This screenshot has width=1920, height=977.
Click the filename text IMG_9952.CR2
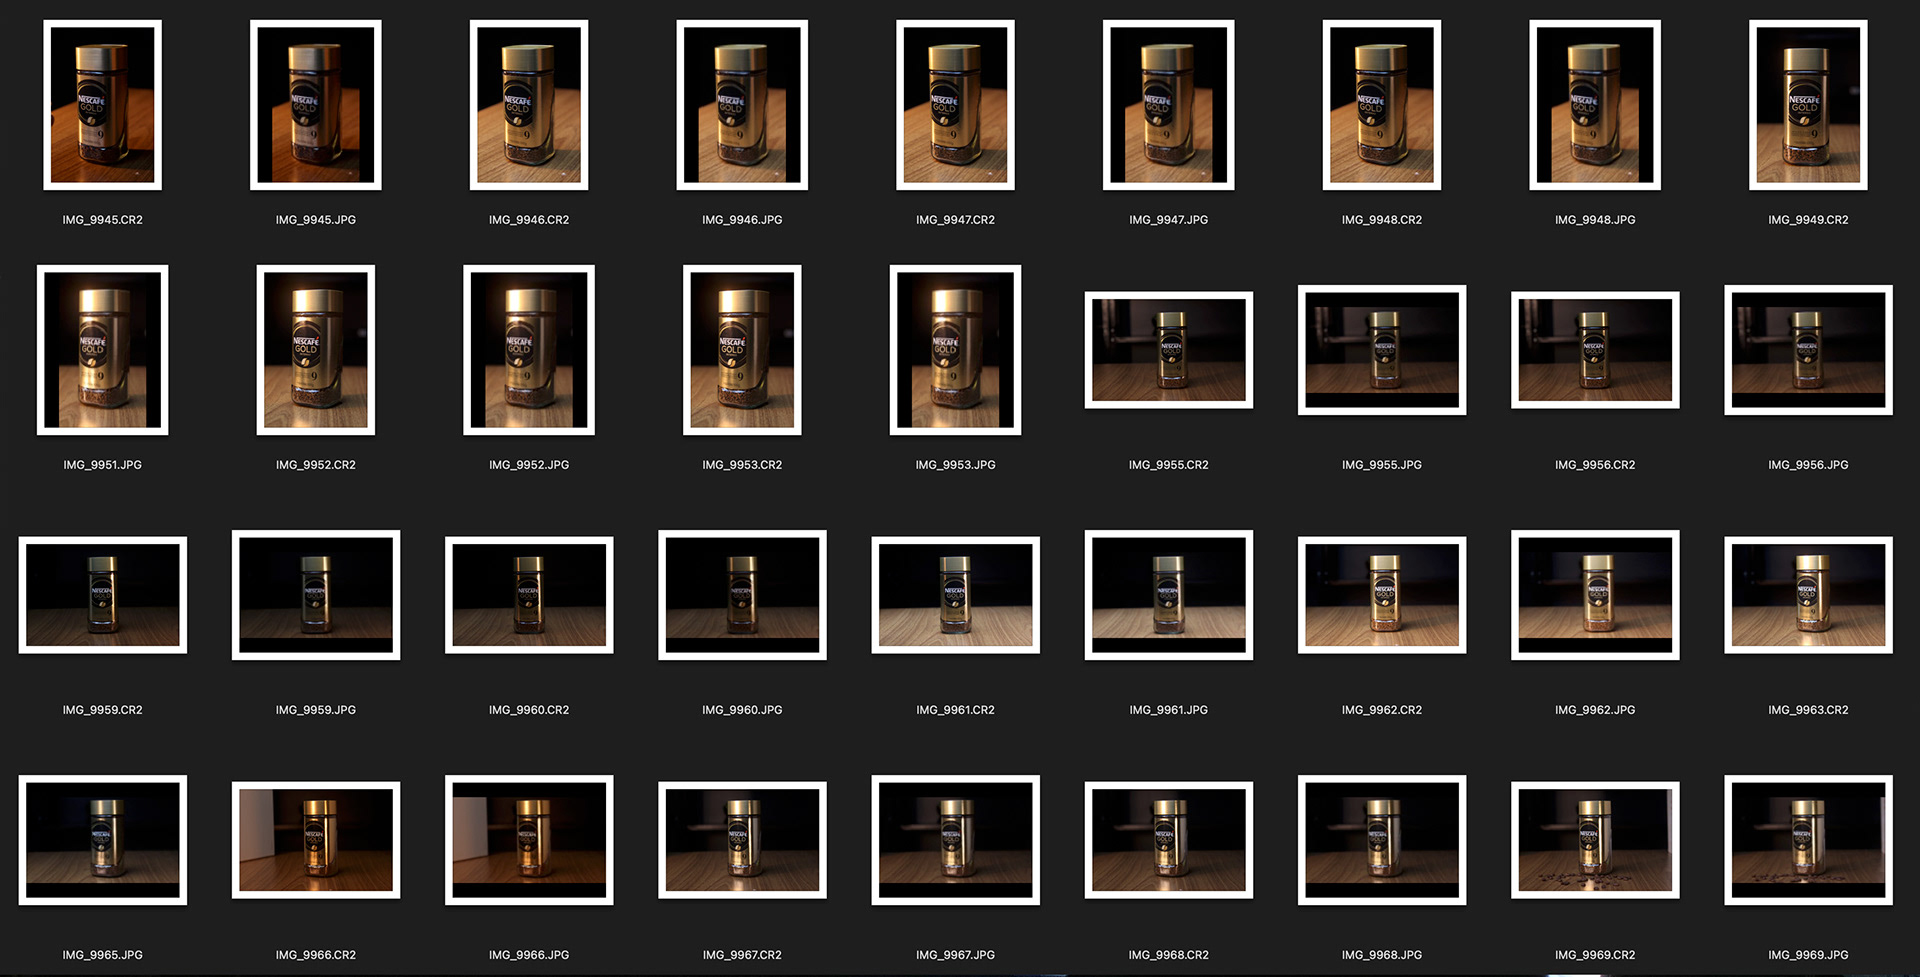tap(316, 465)
